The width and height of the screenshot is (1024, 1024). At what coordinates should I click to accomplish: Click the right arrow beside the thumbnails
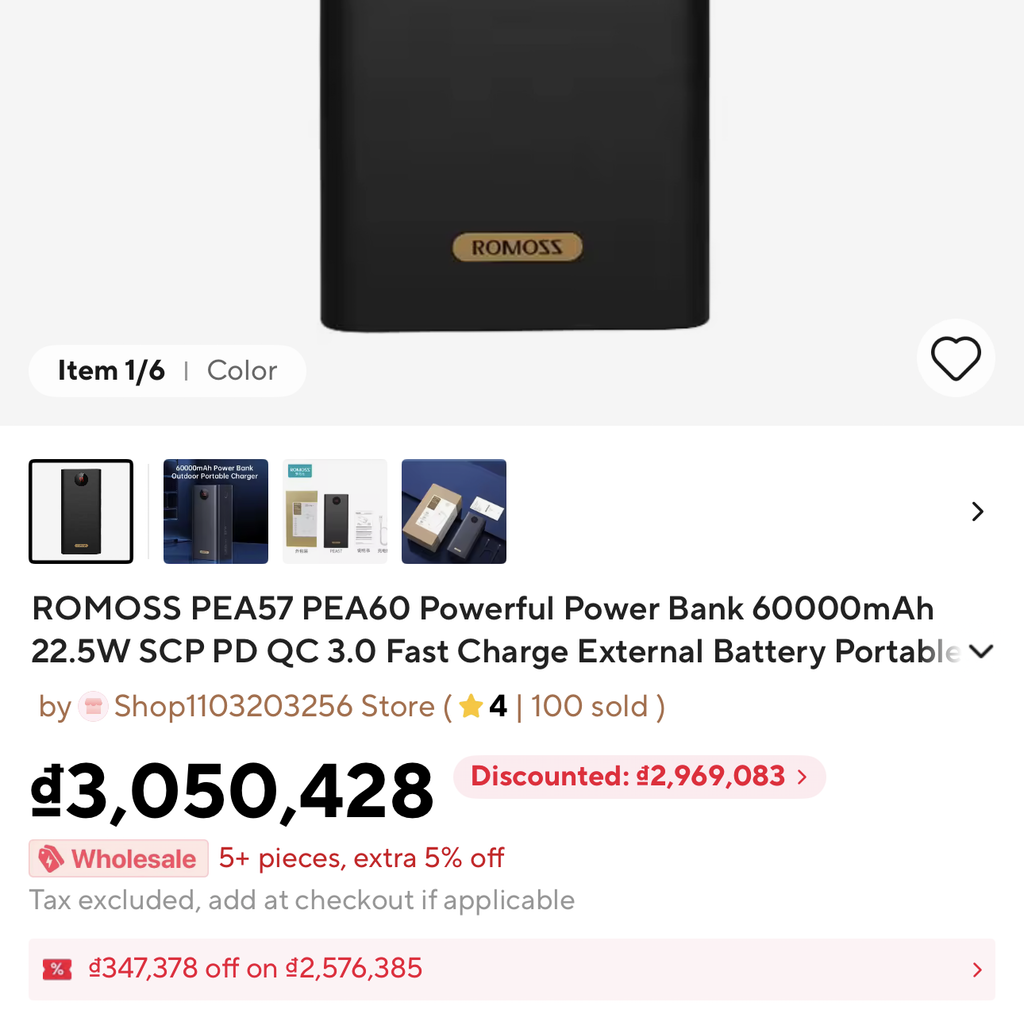(x=977, y=511)
